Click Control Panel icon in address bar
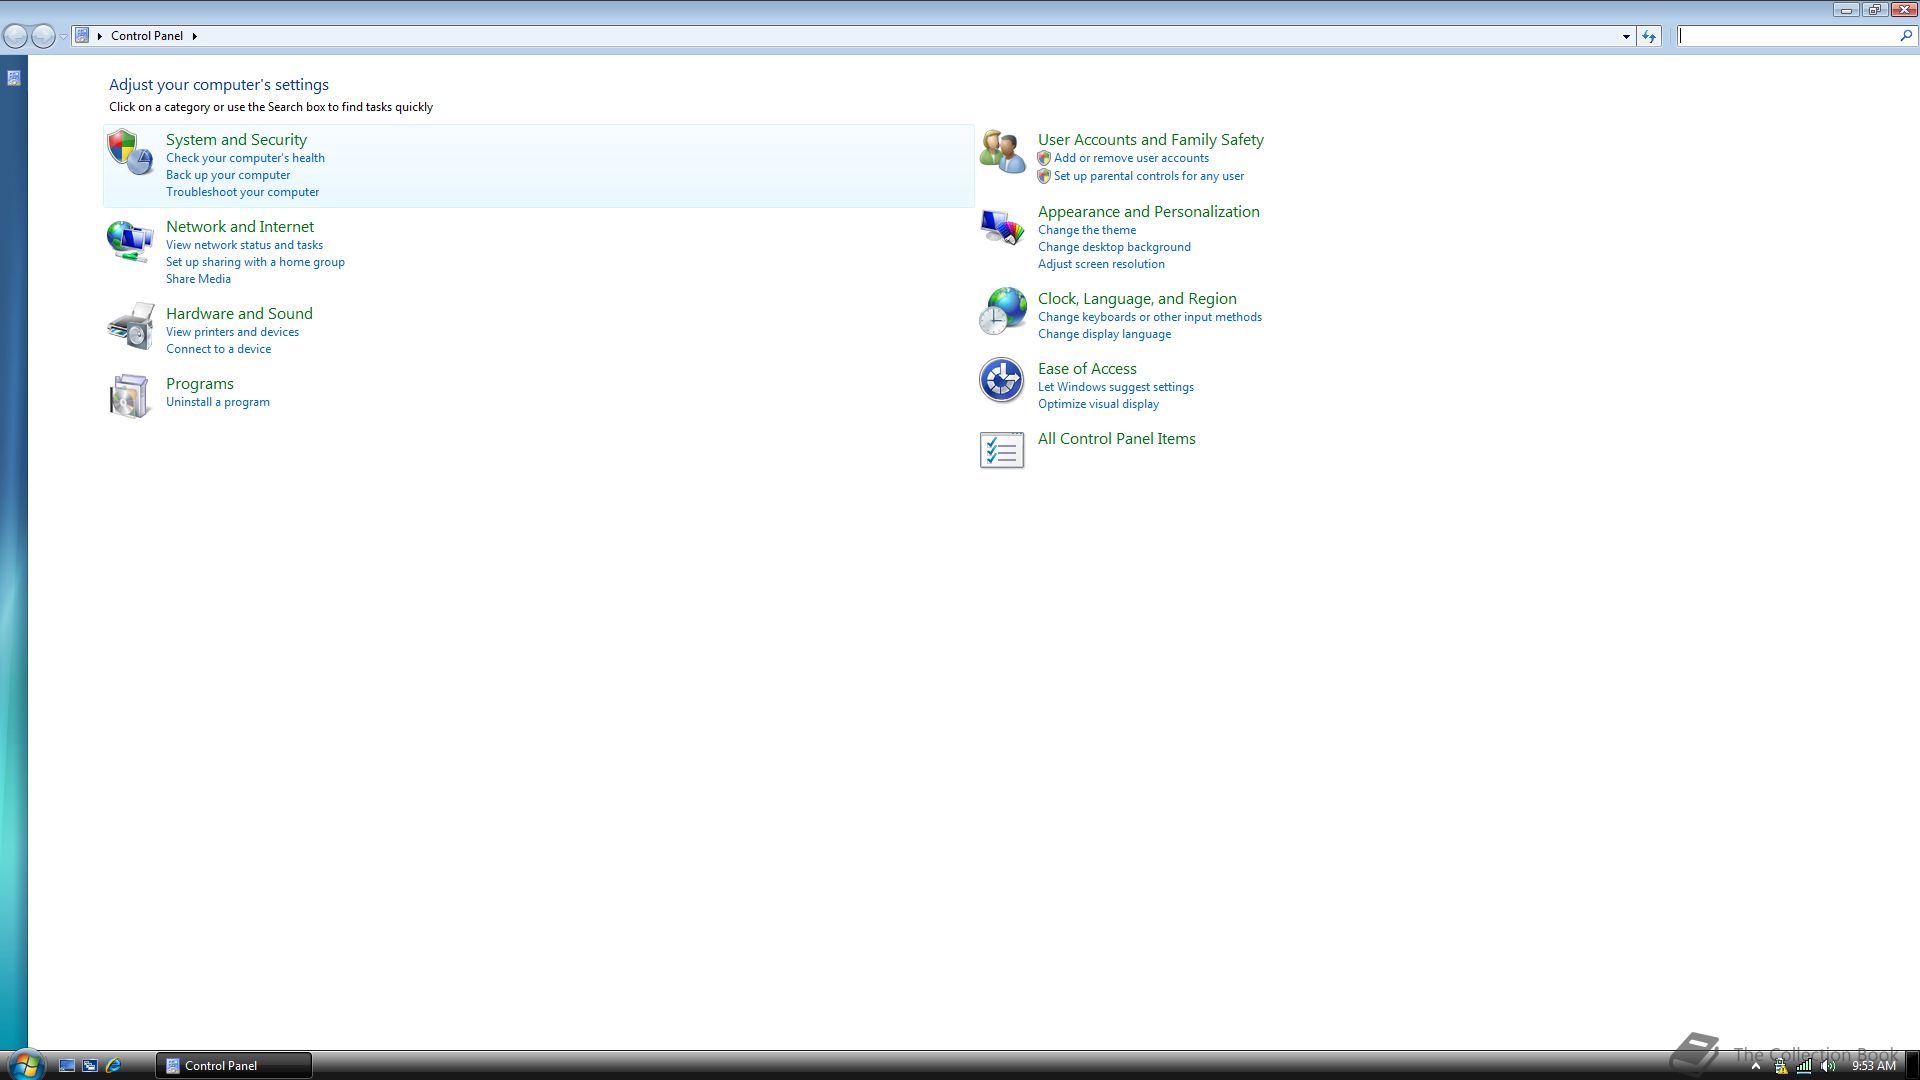Viewport: 1920px width, 1080px height. 83,35
